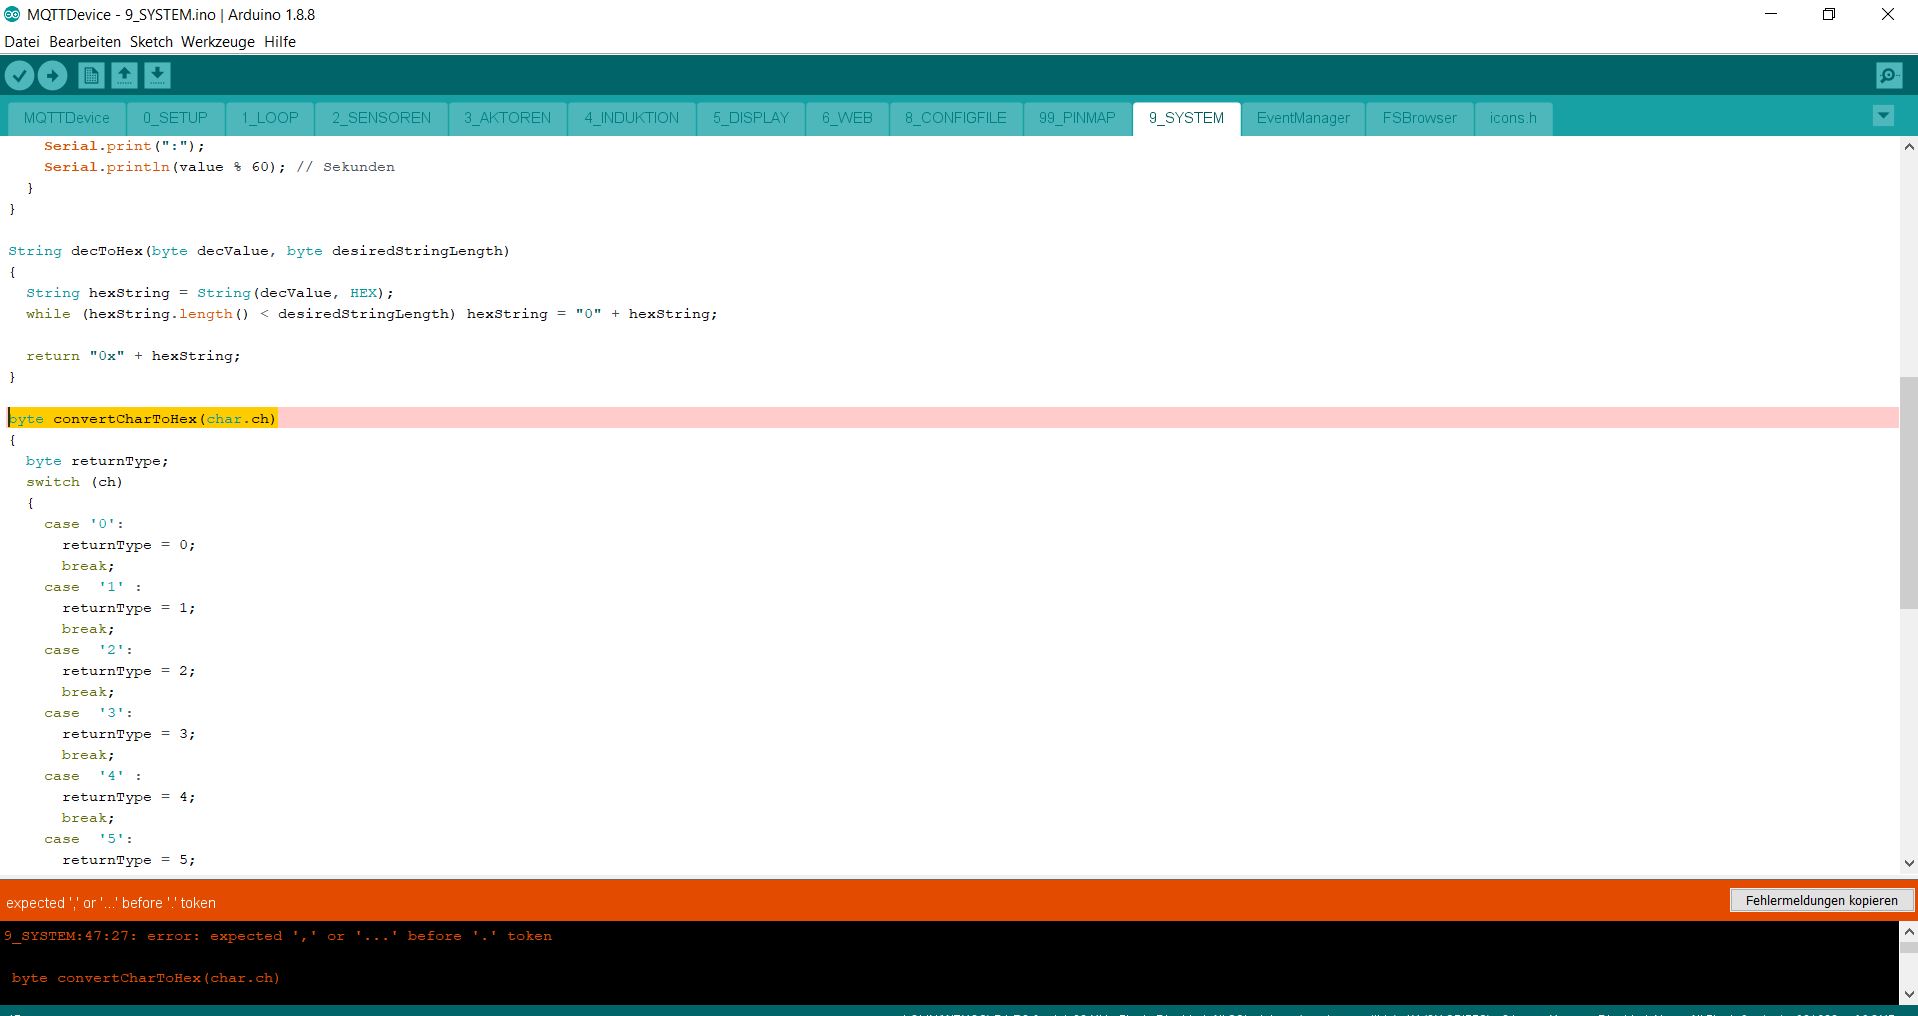The image size is (1918, 1016).
Task: Save the sketch with the Save icon
Action: tap(157, 76)
